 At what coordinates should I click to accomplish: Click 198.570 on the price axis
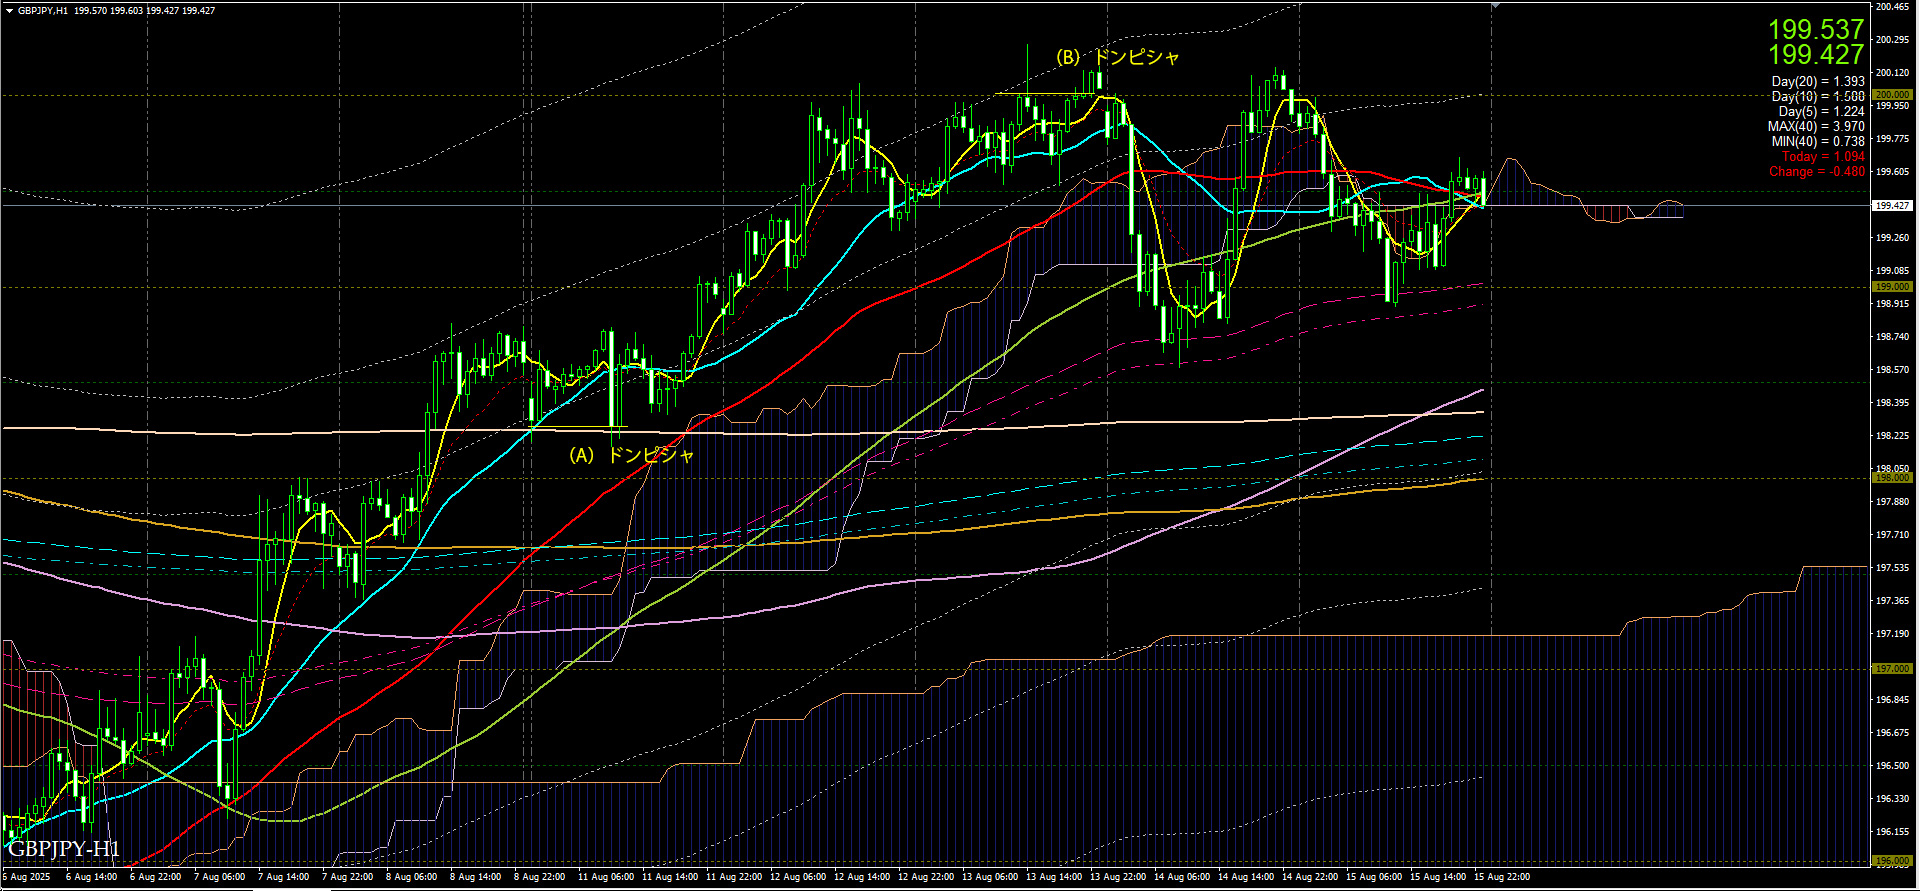(x=1892, y=370)
